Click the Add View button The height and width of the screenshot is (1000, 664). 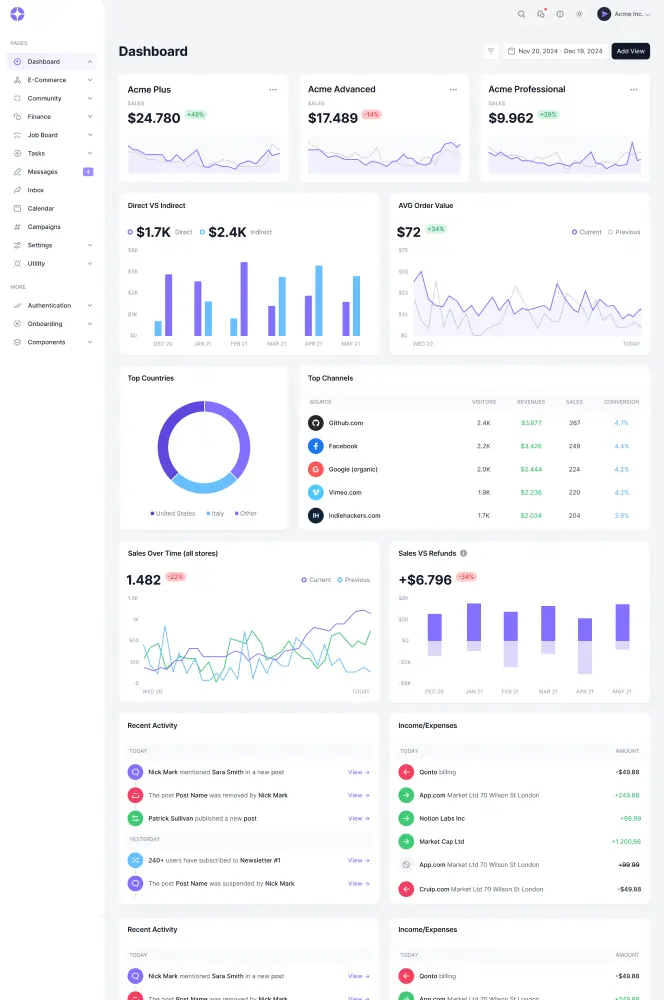click(630, 51)
